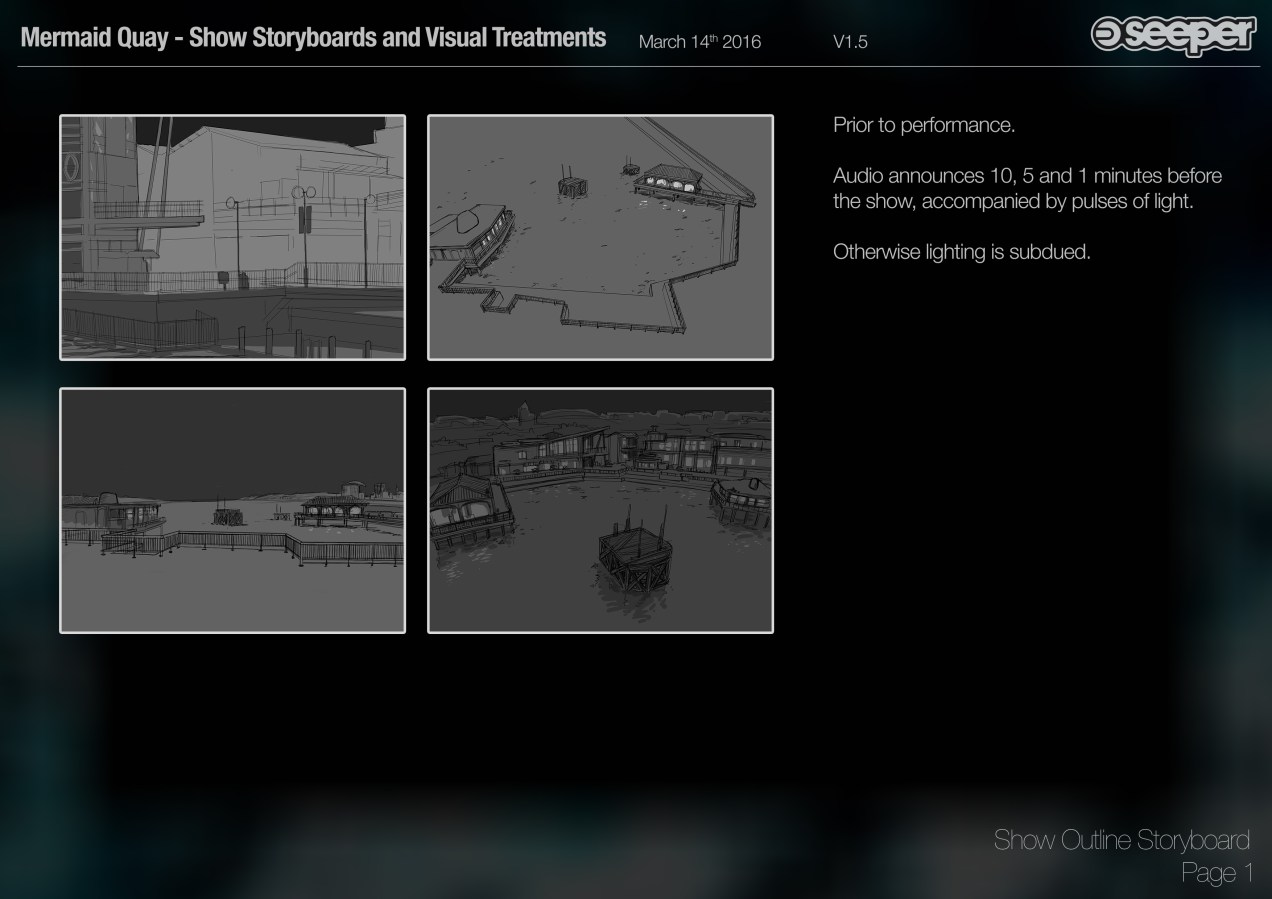The width and height of the screenshot is (1272, 899).
Task: Click the circular arrow emblem in Seeper logo
Action: [x=1107, y=34]
